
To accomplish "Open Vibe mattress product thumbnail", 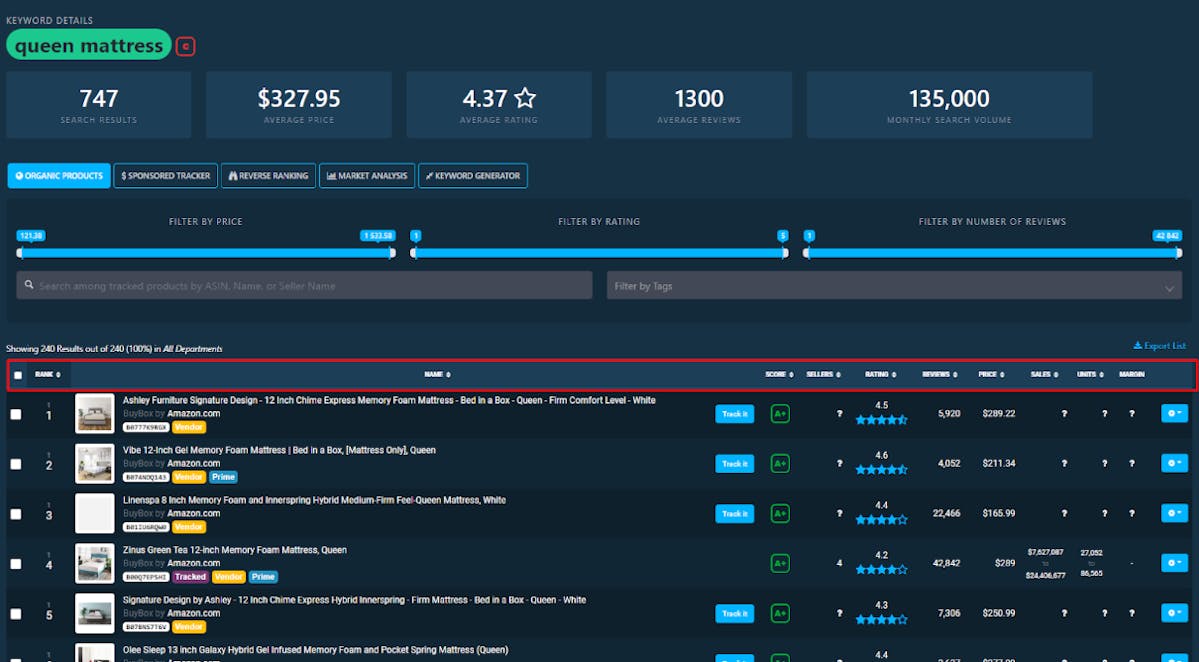I will pos(95,463).
